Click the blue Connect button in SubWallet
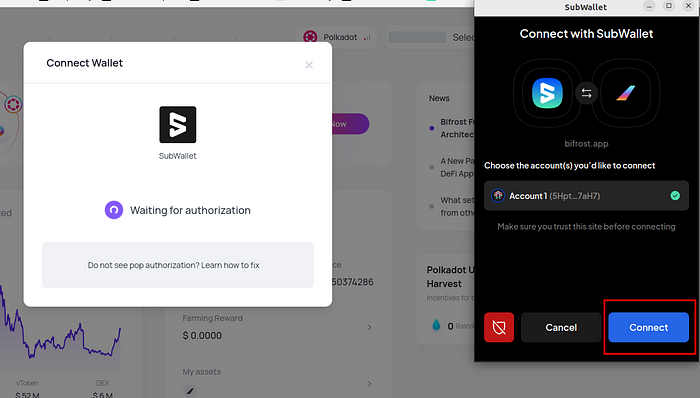Viewport: 700px width, 398px height. 648,328
